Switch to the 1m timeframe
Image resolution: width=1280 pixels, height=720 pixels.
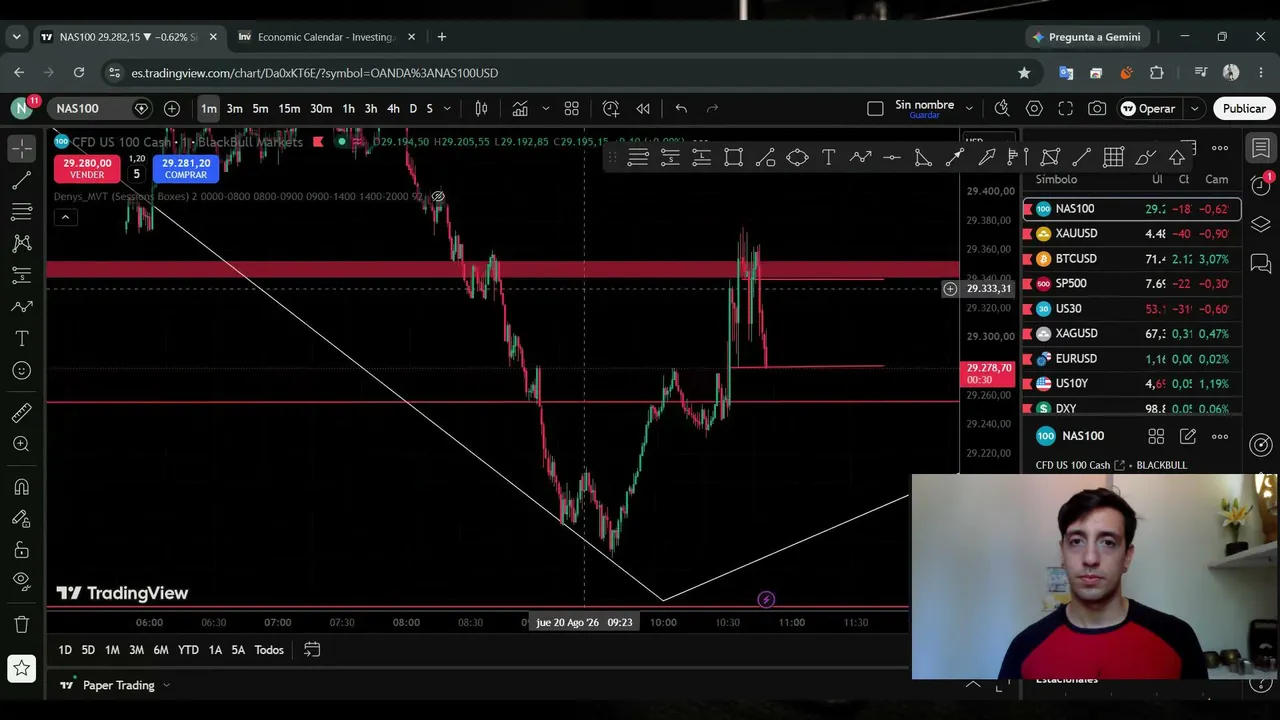pyautogui.click(x=208, y=108)
